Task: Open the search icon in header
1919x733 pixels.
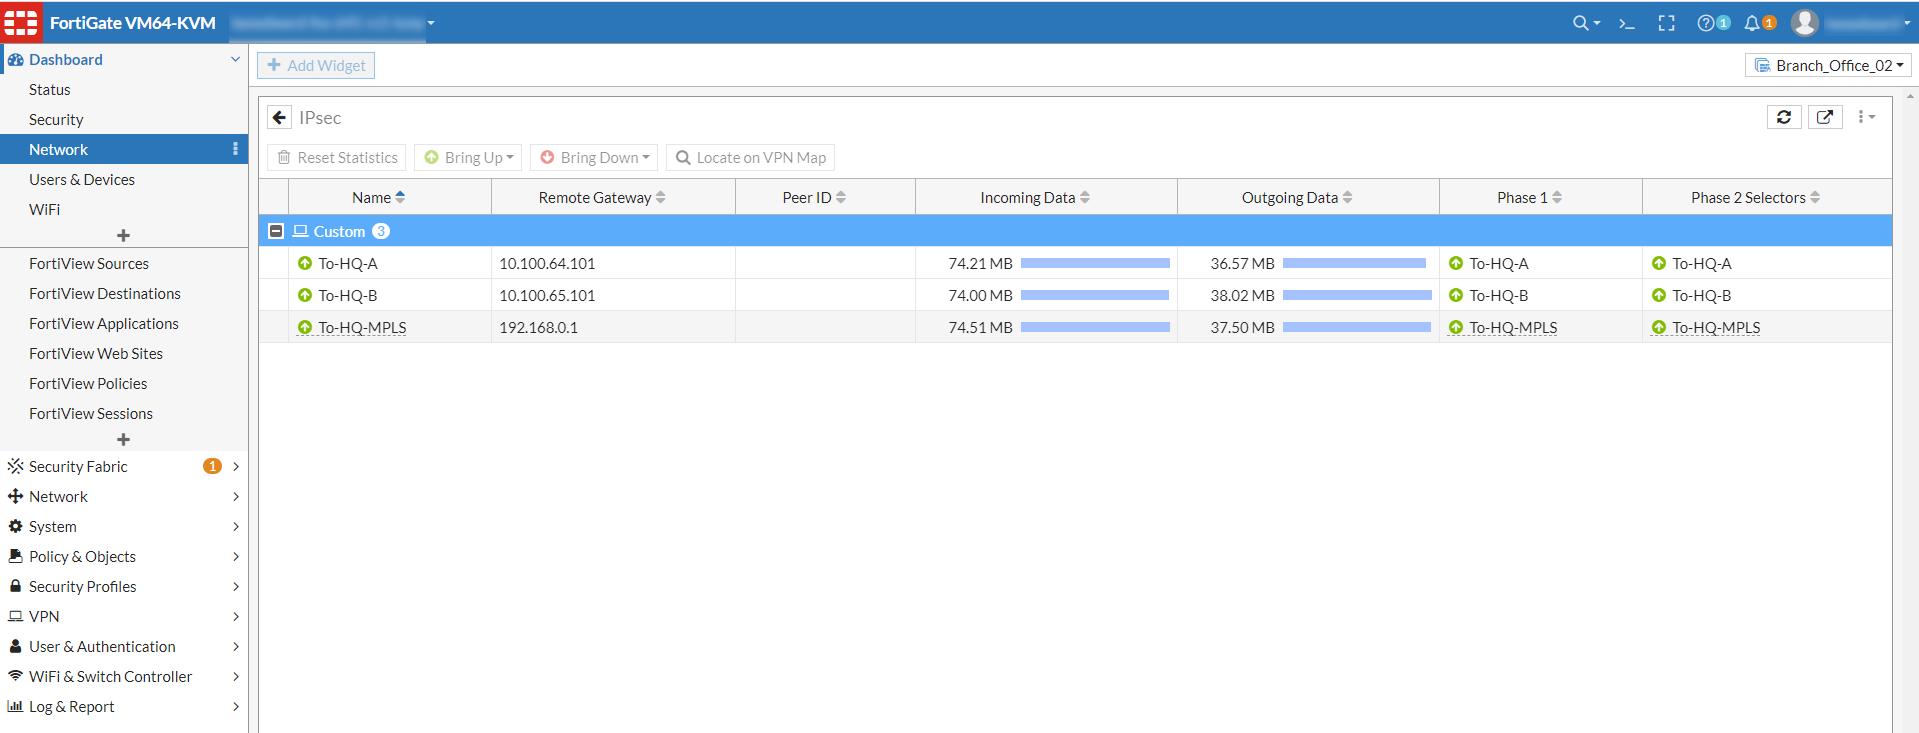Action: [1585, 23]
